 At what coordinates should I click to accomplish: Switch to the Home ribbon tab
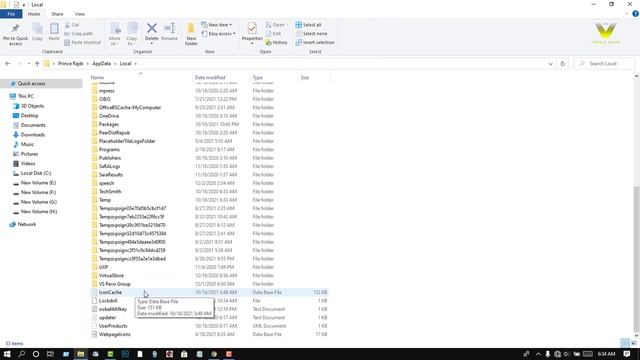point(34,14)
